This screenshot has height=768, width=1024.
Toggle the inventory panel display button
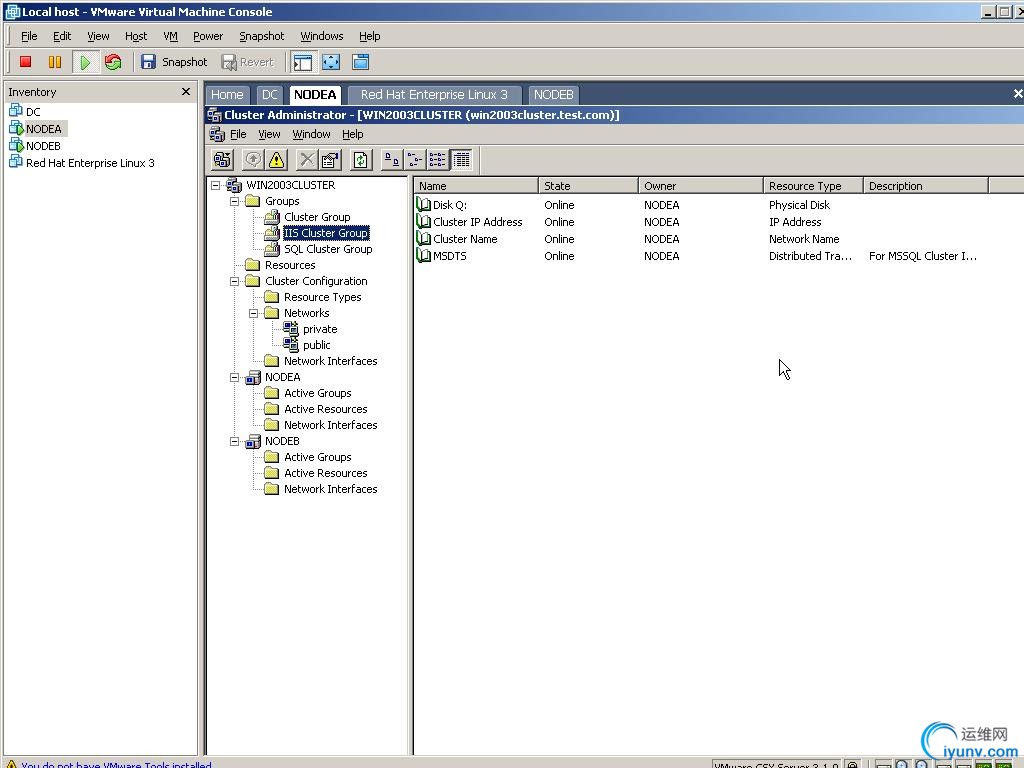(x=302, y=62)
